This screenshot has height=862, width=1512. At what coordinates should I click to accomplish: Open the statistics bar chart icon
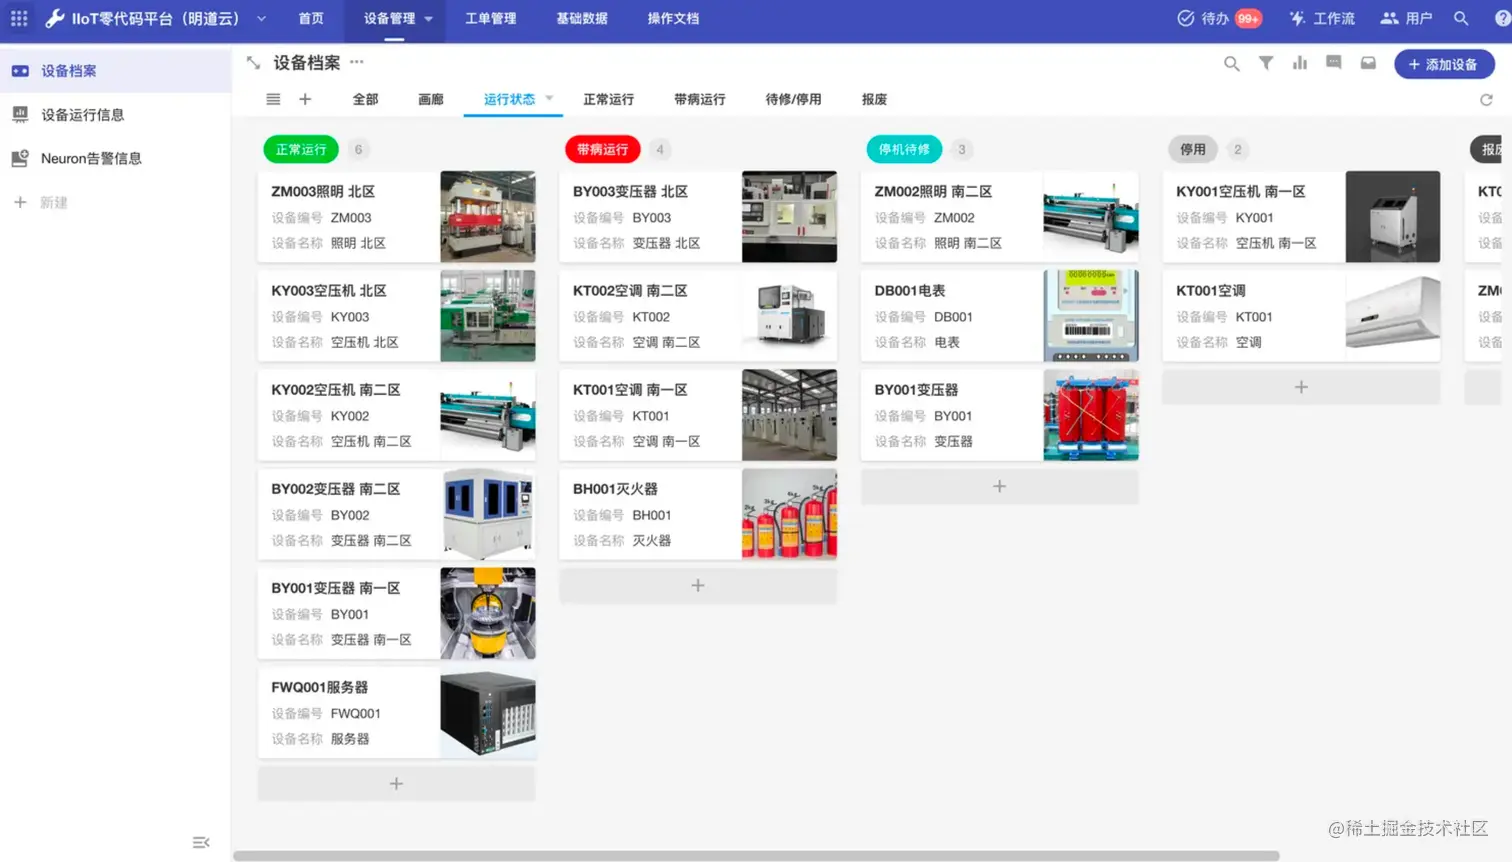[x=1300, y=63]
